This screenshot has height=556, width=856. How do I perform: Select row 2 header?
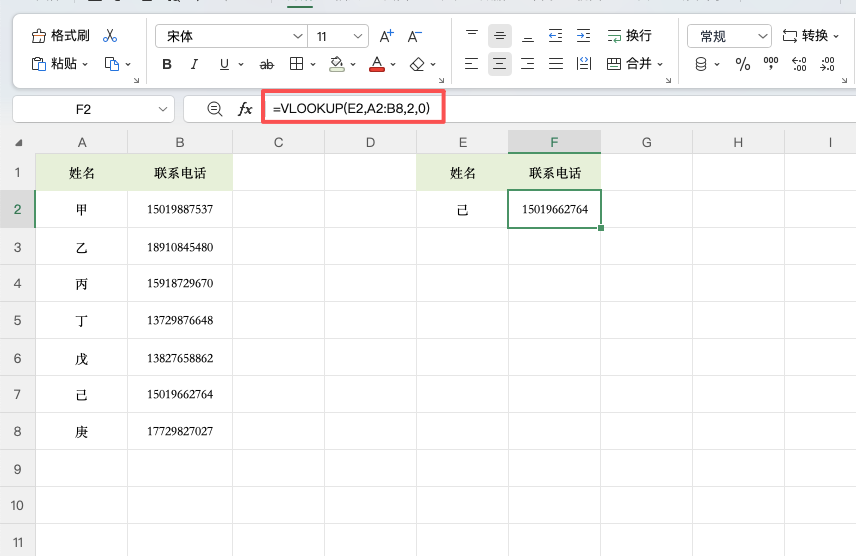[x=17, y=209]
